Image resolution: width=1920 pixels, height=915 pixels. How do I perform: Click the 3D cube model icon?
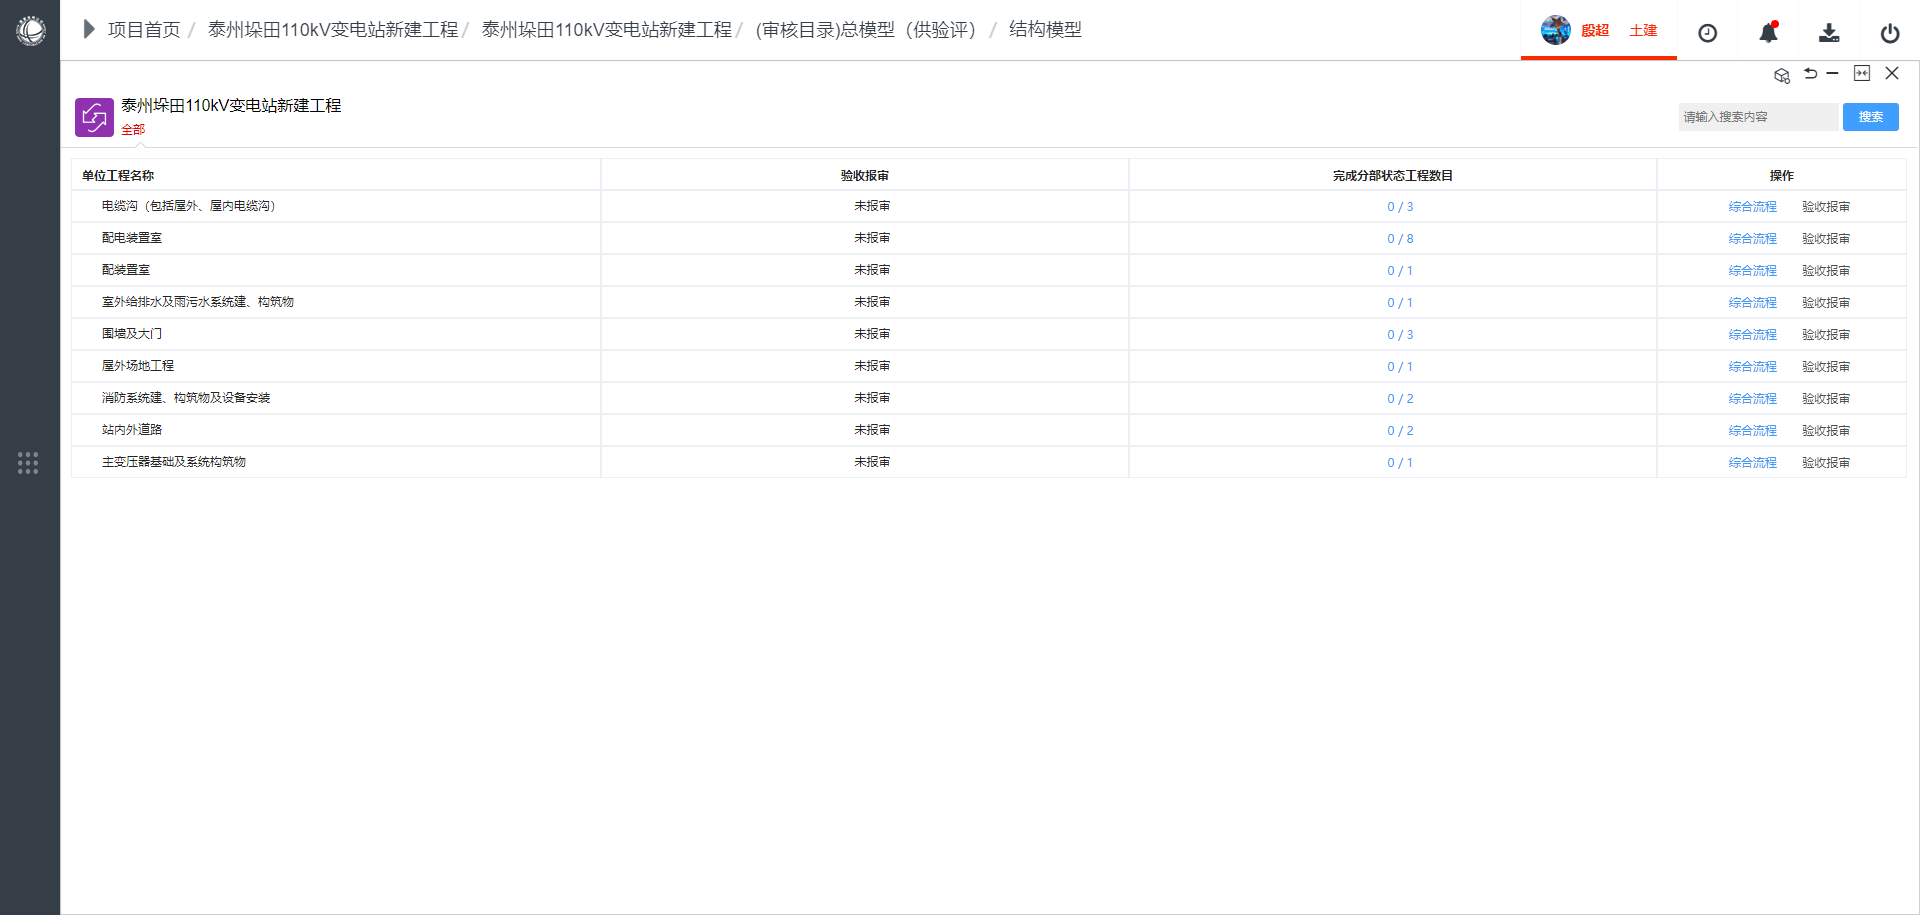1781,75
